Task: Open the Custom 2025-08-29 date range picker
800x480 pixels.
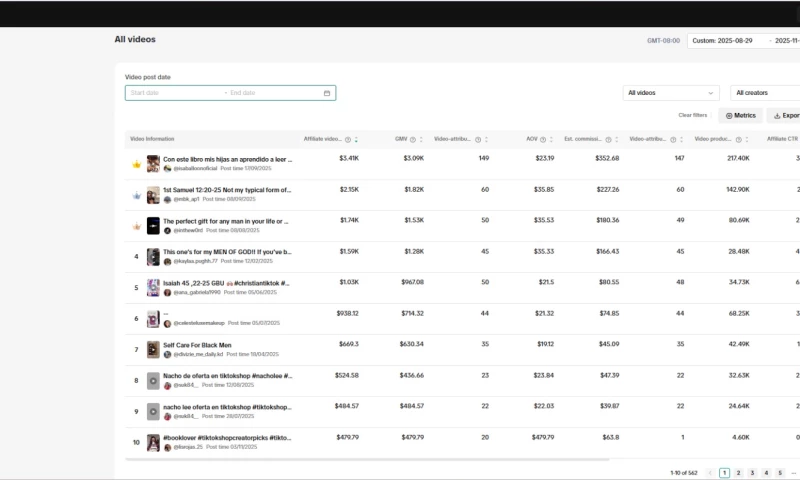Action: point(743,41)
